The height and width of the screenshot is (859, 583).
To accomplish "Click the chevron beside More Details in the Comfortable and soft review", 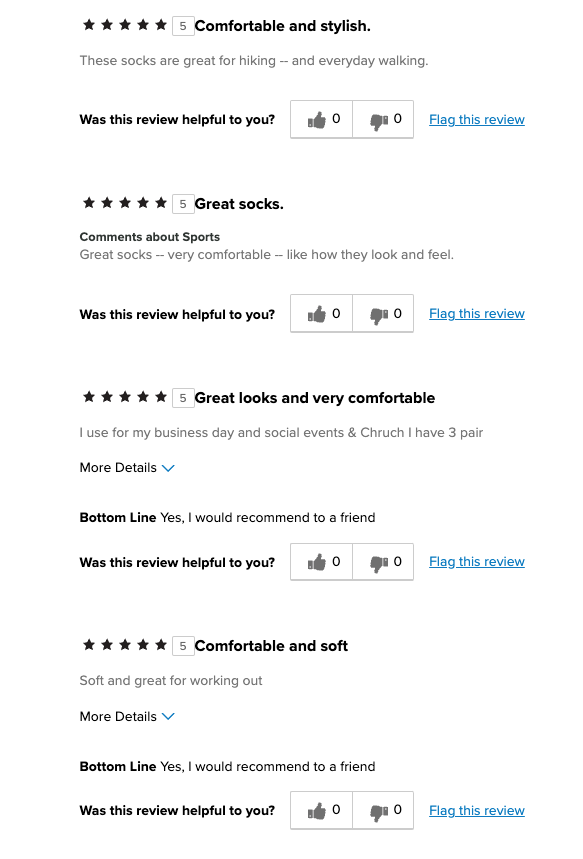I will coord(168,717).
